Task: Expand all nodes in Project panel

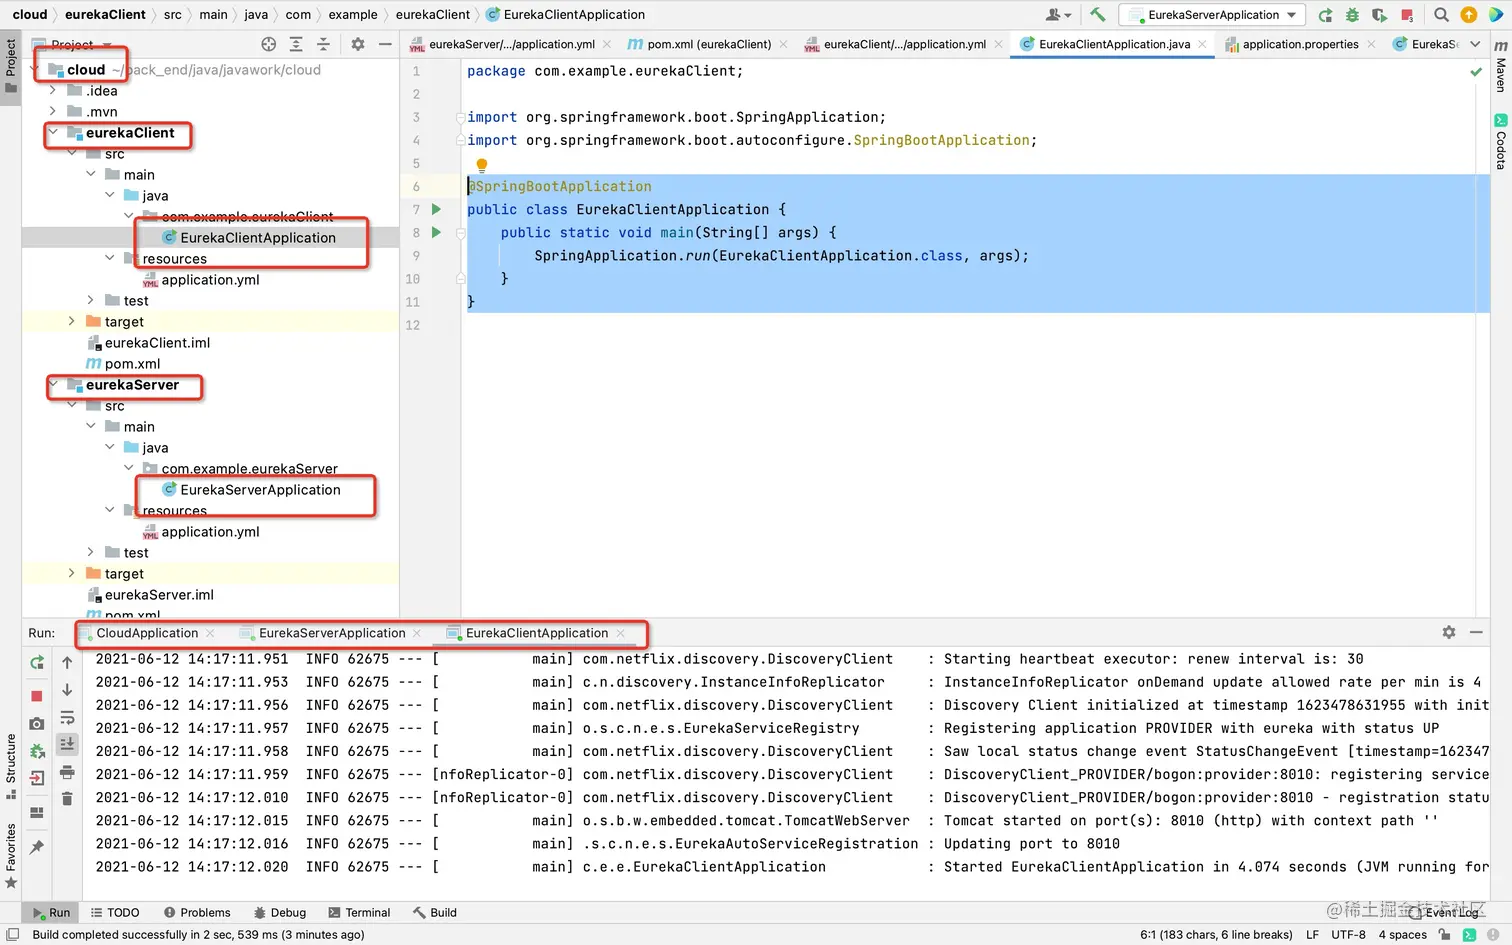Action: [x=296, y=44]
